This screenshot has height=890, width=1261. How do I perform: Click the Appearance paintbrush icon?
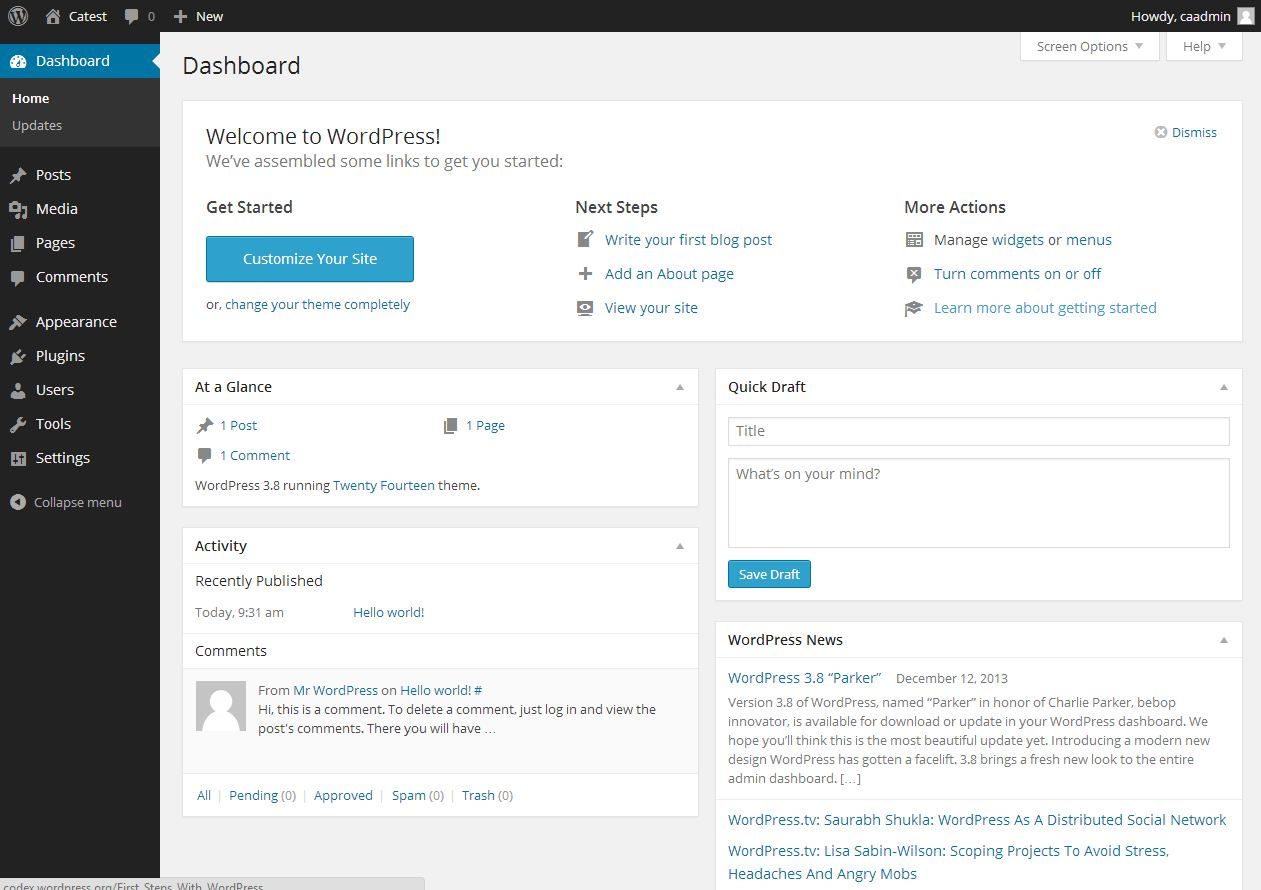(x=18, y=322)
